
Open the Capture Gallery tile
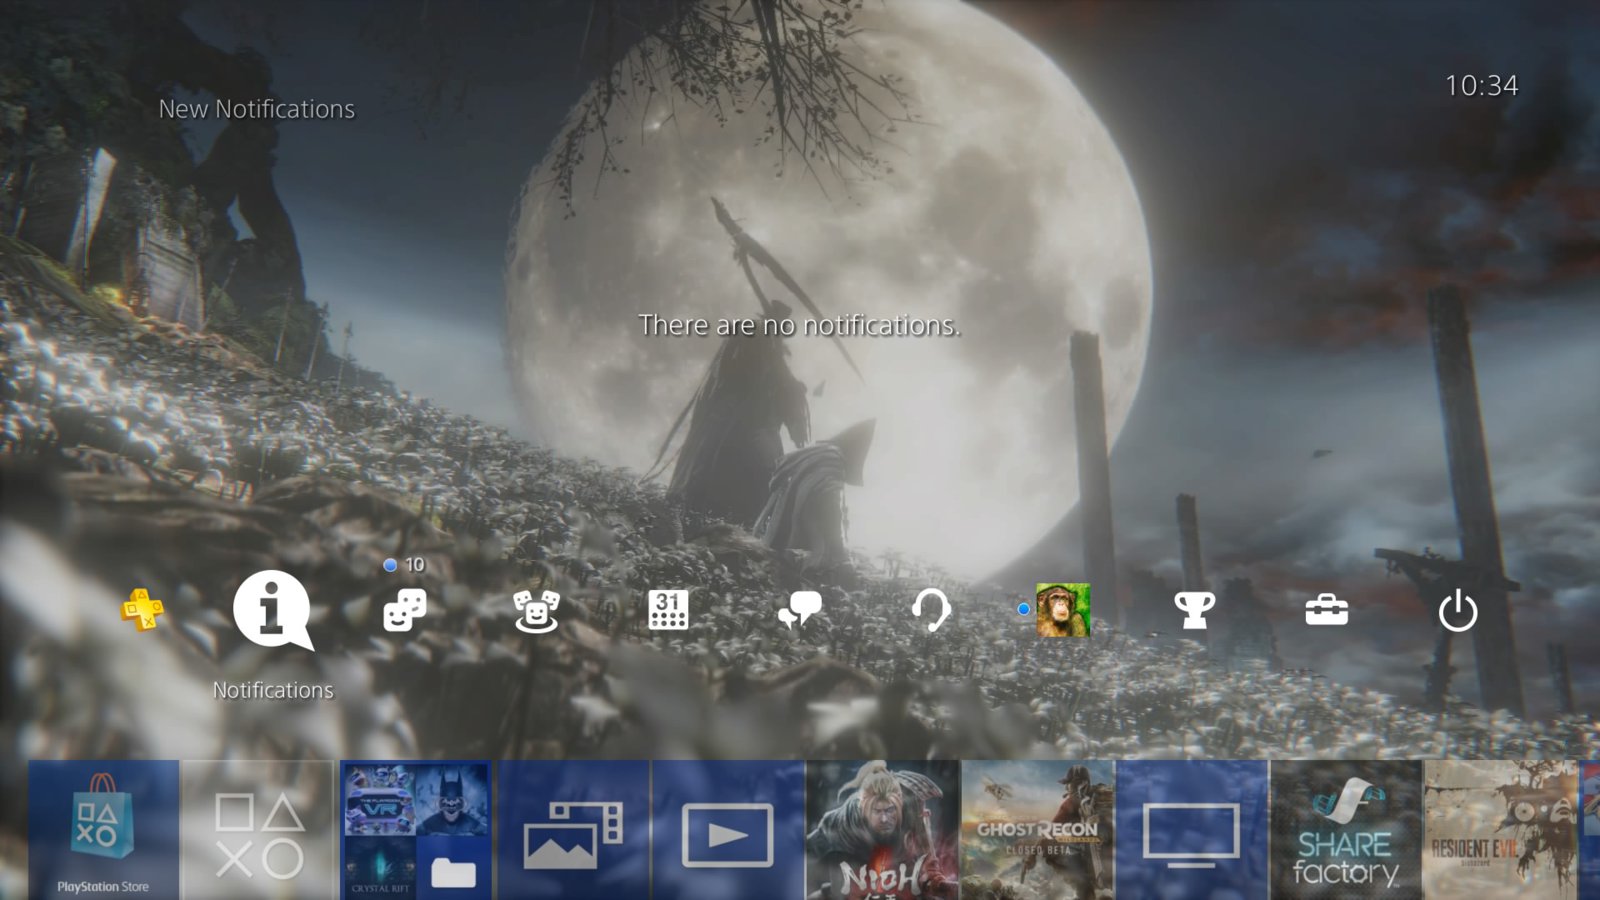click(573, 830)
